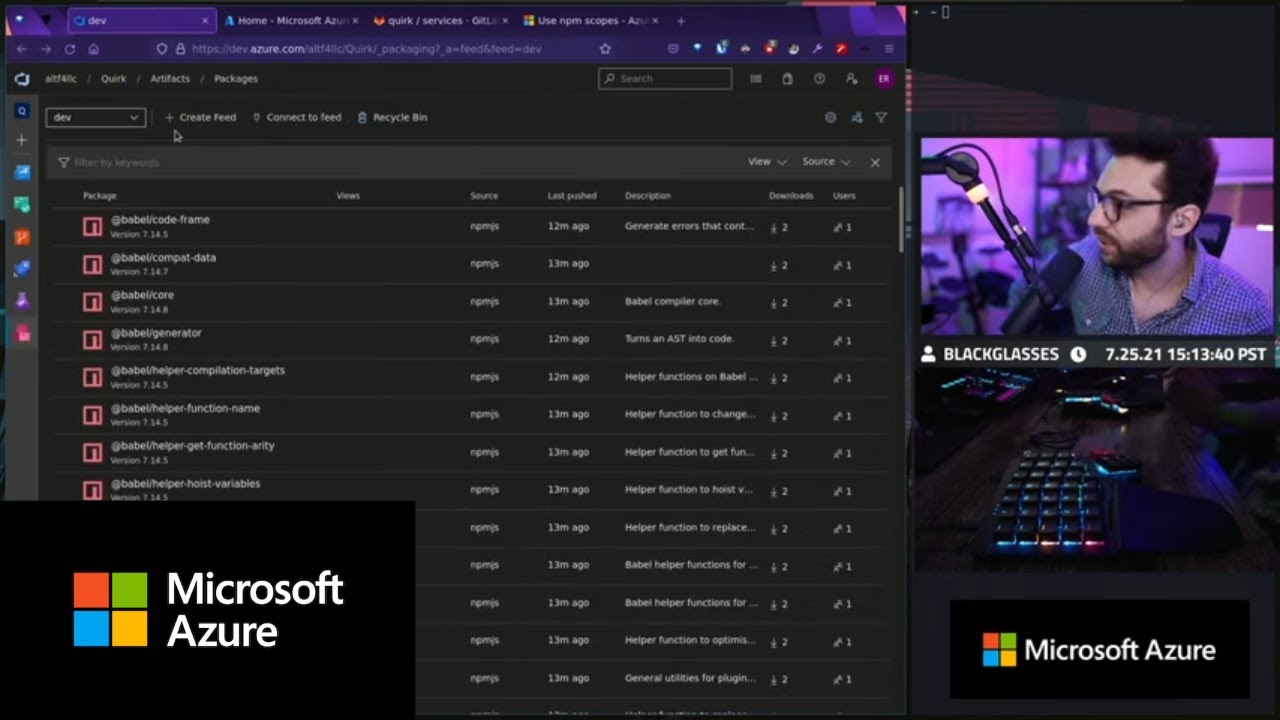Open the Quirk project icon in sidebar
The height and width of the screenshot is (720, 1280).
(22, 111)
